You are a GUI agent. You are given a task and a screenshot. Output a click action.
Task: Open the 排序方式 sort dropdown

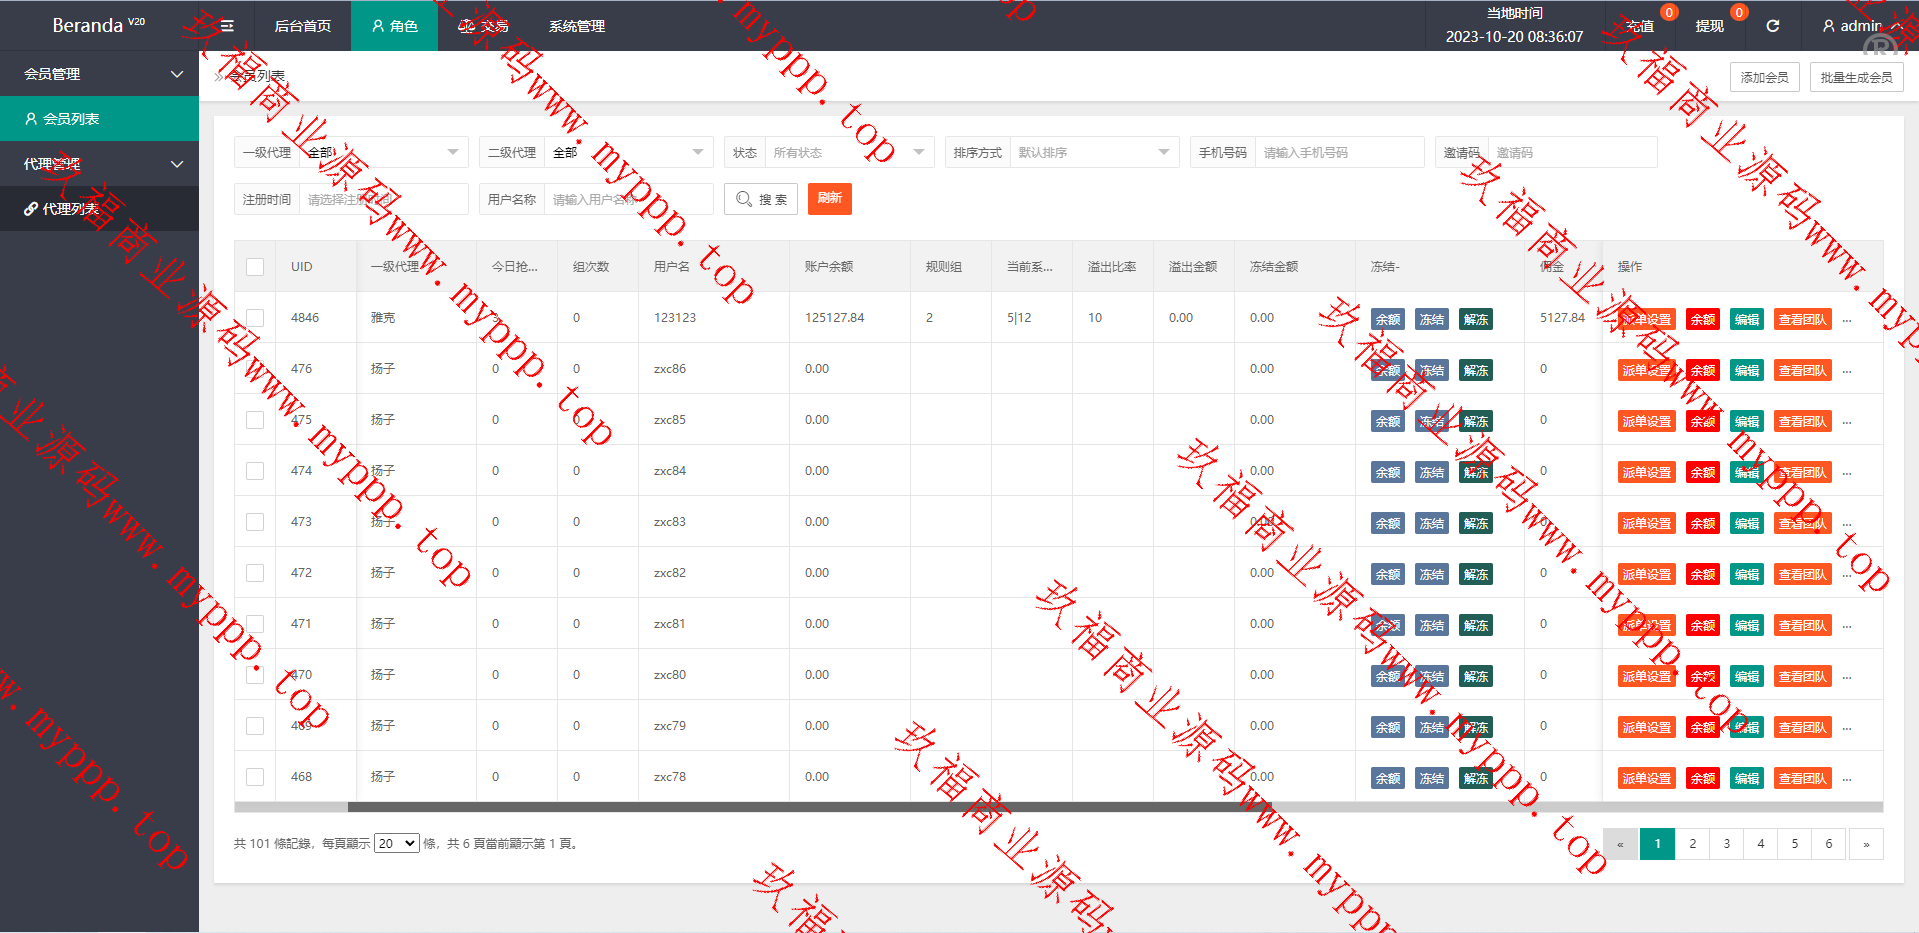click(x=1092, y=152)
